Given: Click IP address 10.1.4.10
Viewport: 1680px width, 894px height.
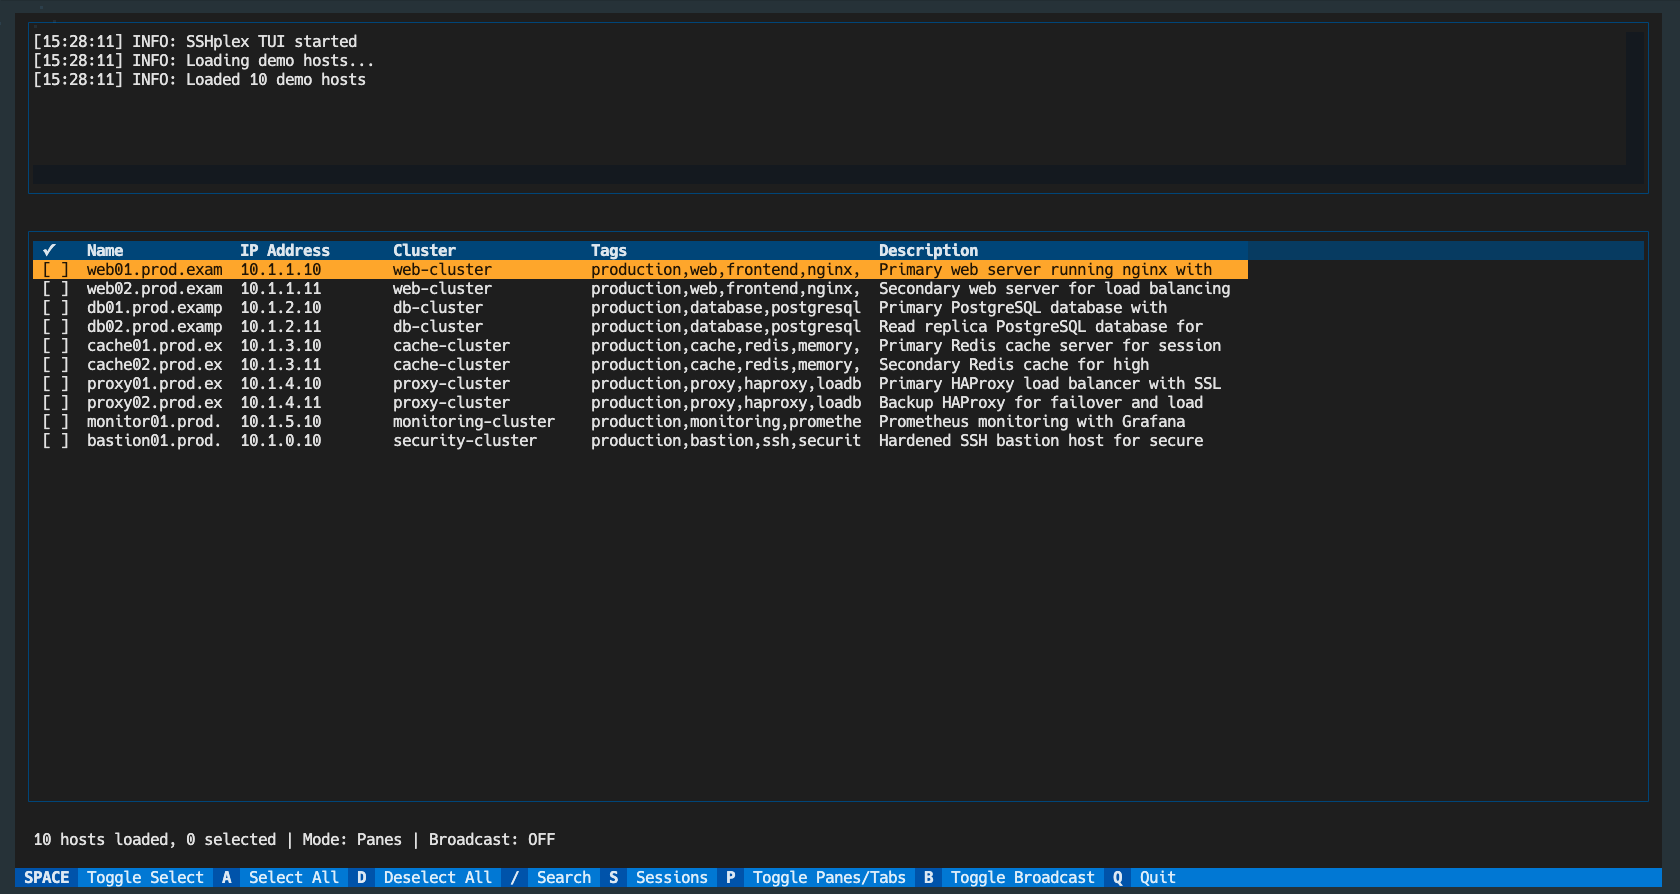Looking at the screenshot, I should coord(281,384).
